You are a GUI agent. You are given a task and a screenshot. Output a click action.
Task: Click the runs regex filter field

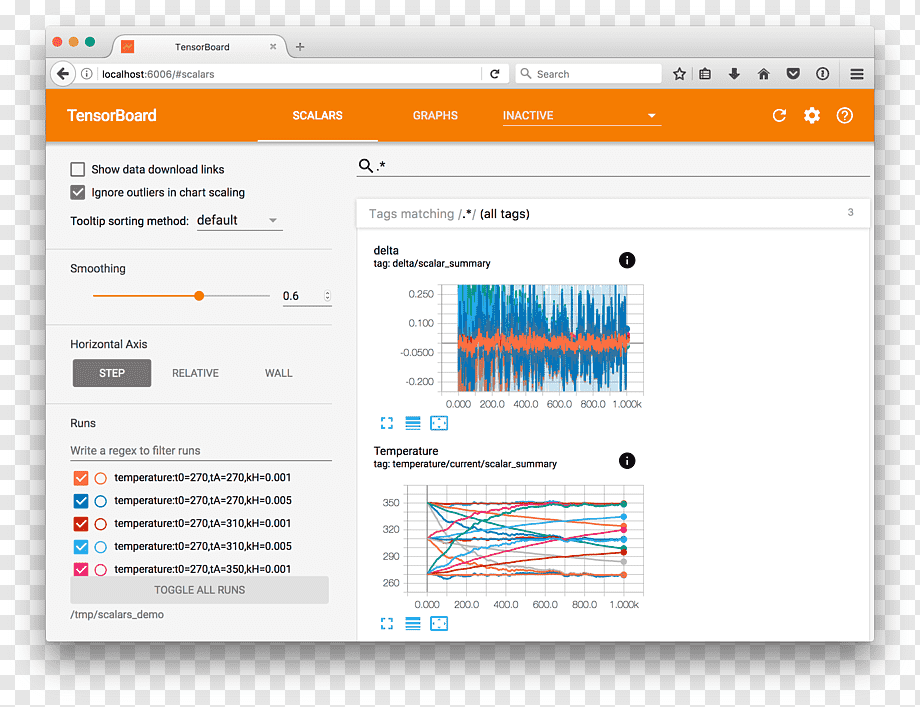(x=201, y=451)
